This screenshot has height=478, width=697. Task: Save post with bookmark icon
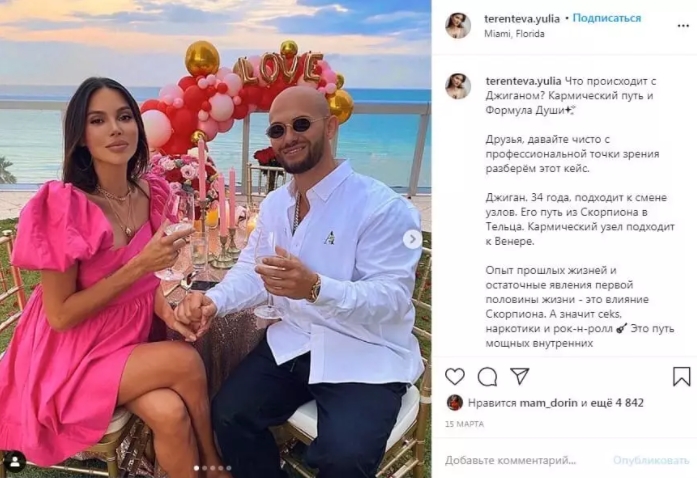pos(681,377)
